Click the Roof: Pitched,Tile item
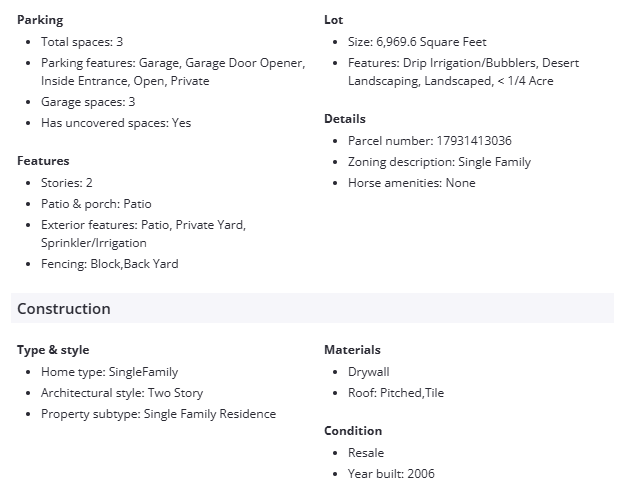 coord(395,393)
